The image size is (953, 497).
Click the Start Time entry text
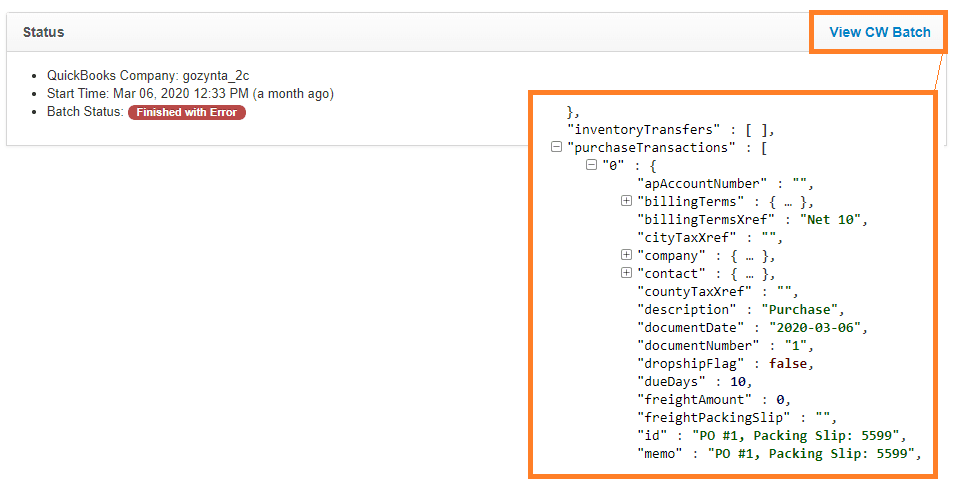coord(190,94)
